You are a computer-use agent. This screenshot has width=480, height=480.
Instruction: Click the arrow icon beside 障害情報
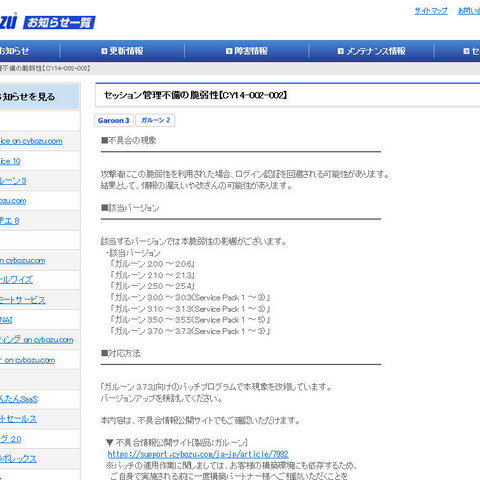coord(229,51)
